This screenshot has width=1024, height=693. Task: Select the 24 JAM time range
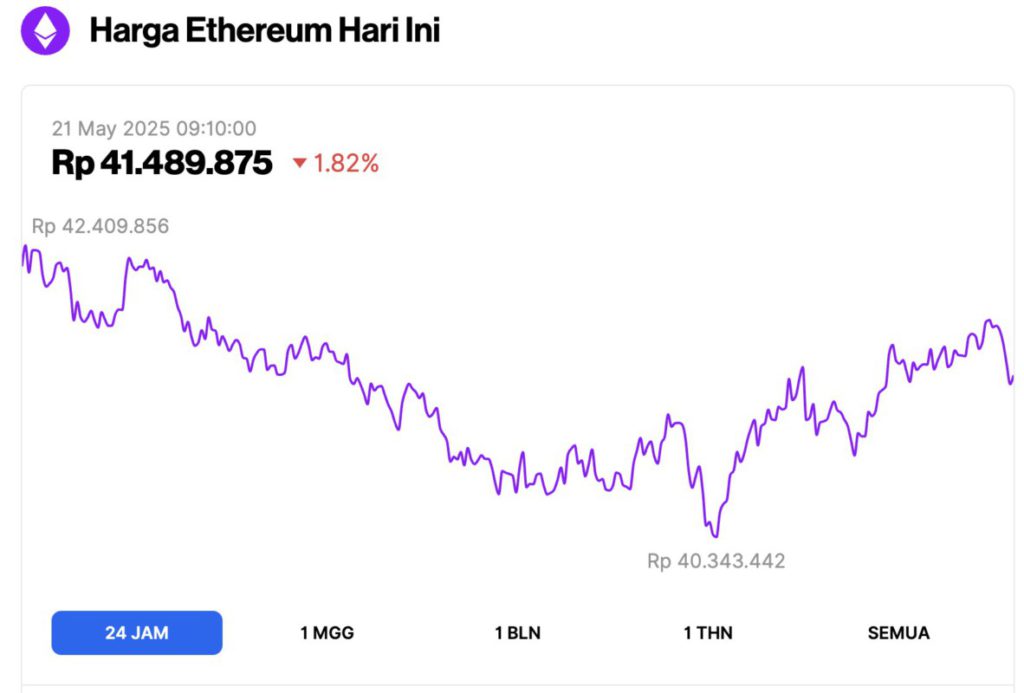point(137,633)
